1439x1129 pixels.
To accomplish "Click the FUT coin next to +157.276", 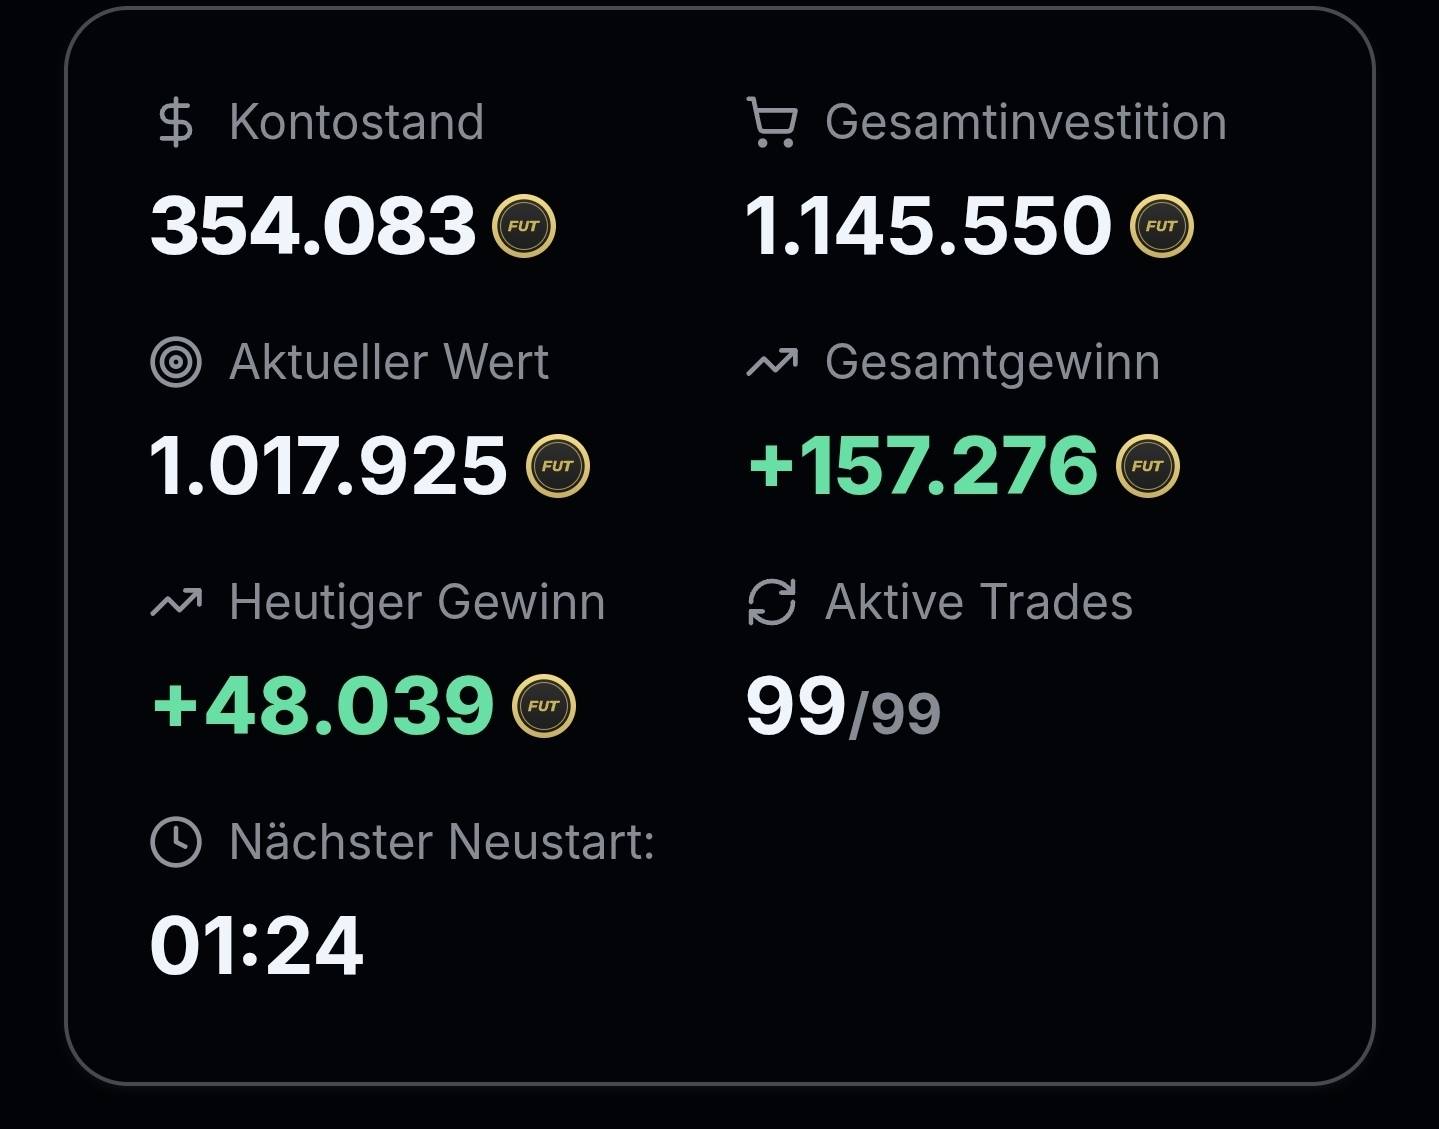I will (1147, 466).
